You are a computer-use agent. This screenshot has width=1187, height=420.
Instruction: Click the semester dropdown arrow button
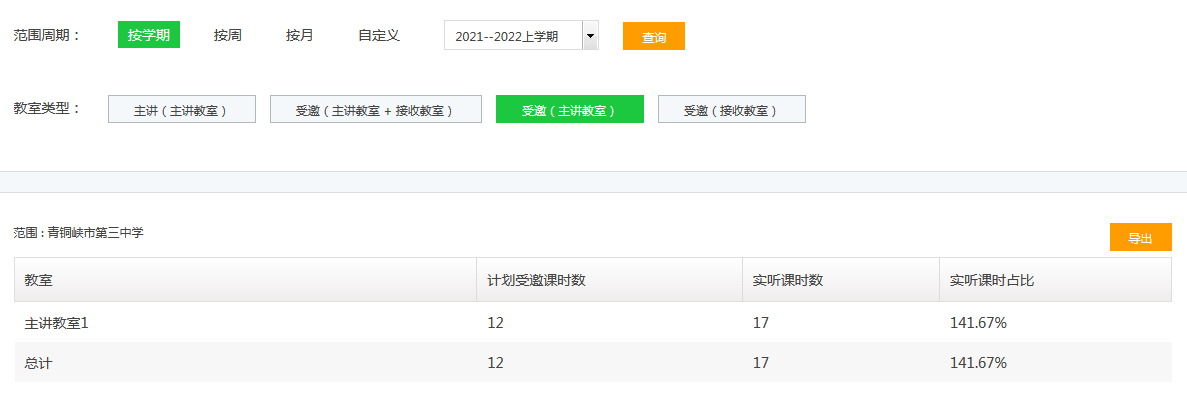click(x=590, y=36)
